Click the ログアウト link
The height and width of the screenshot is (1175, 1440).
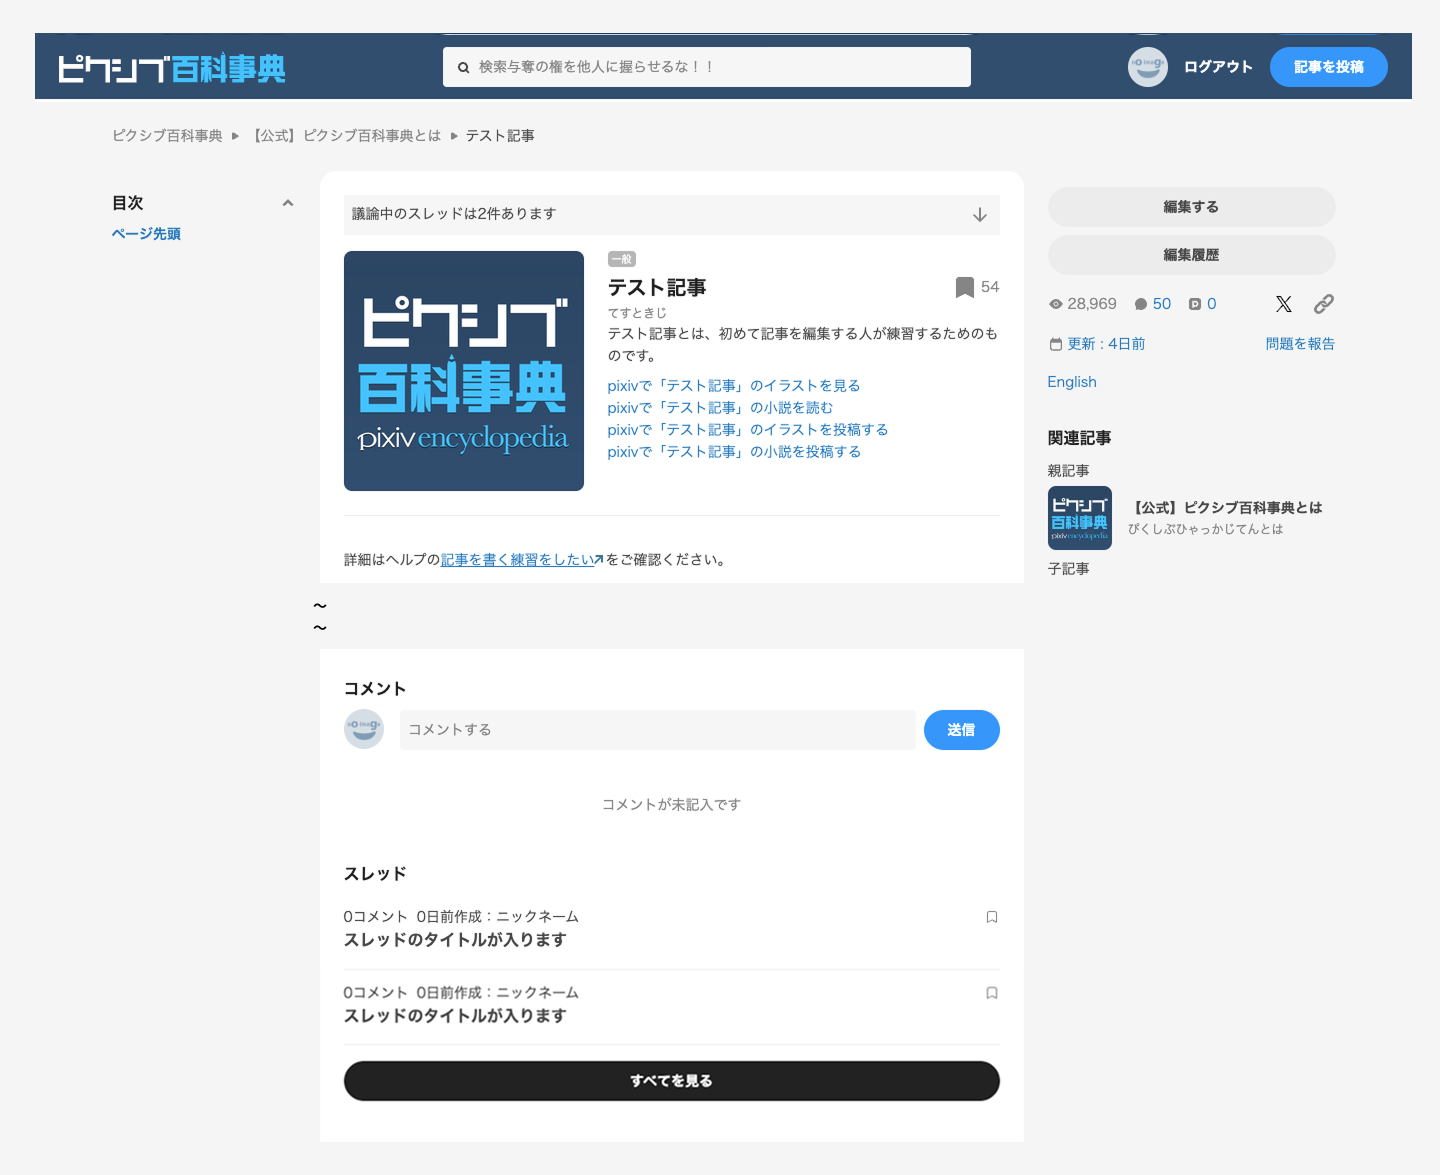(x=1218, y=67)
